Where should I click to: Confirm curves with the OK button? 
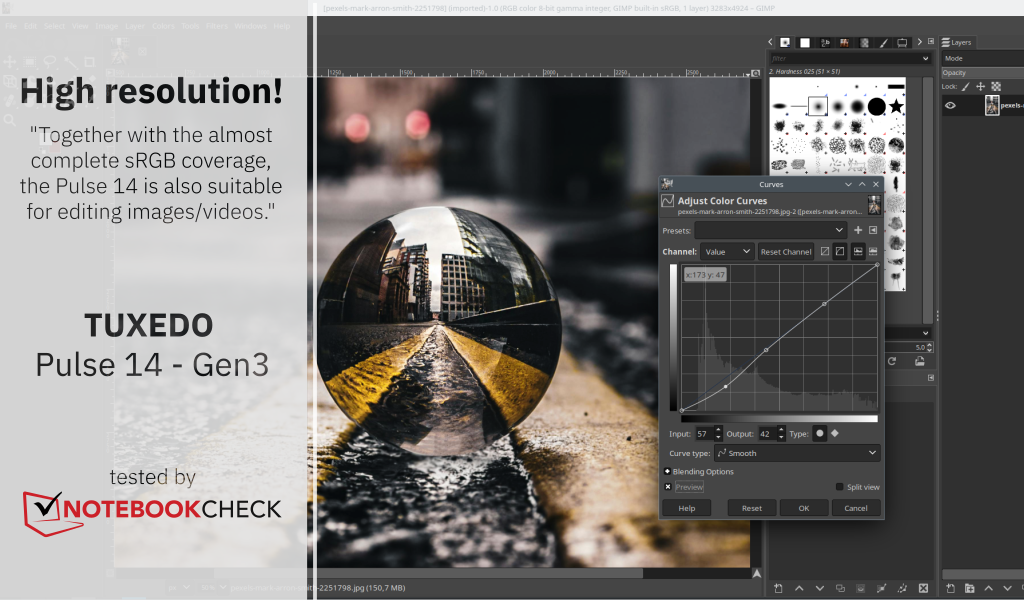click(803, 508)
